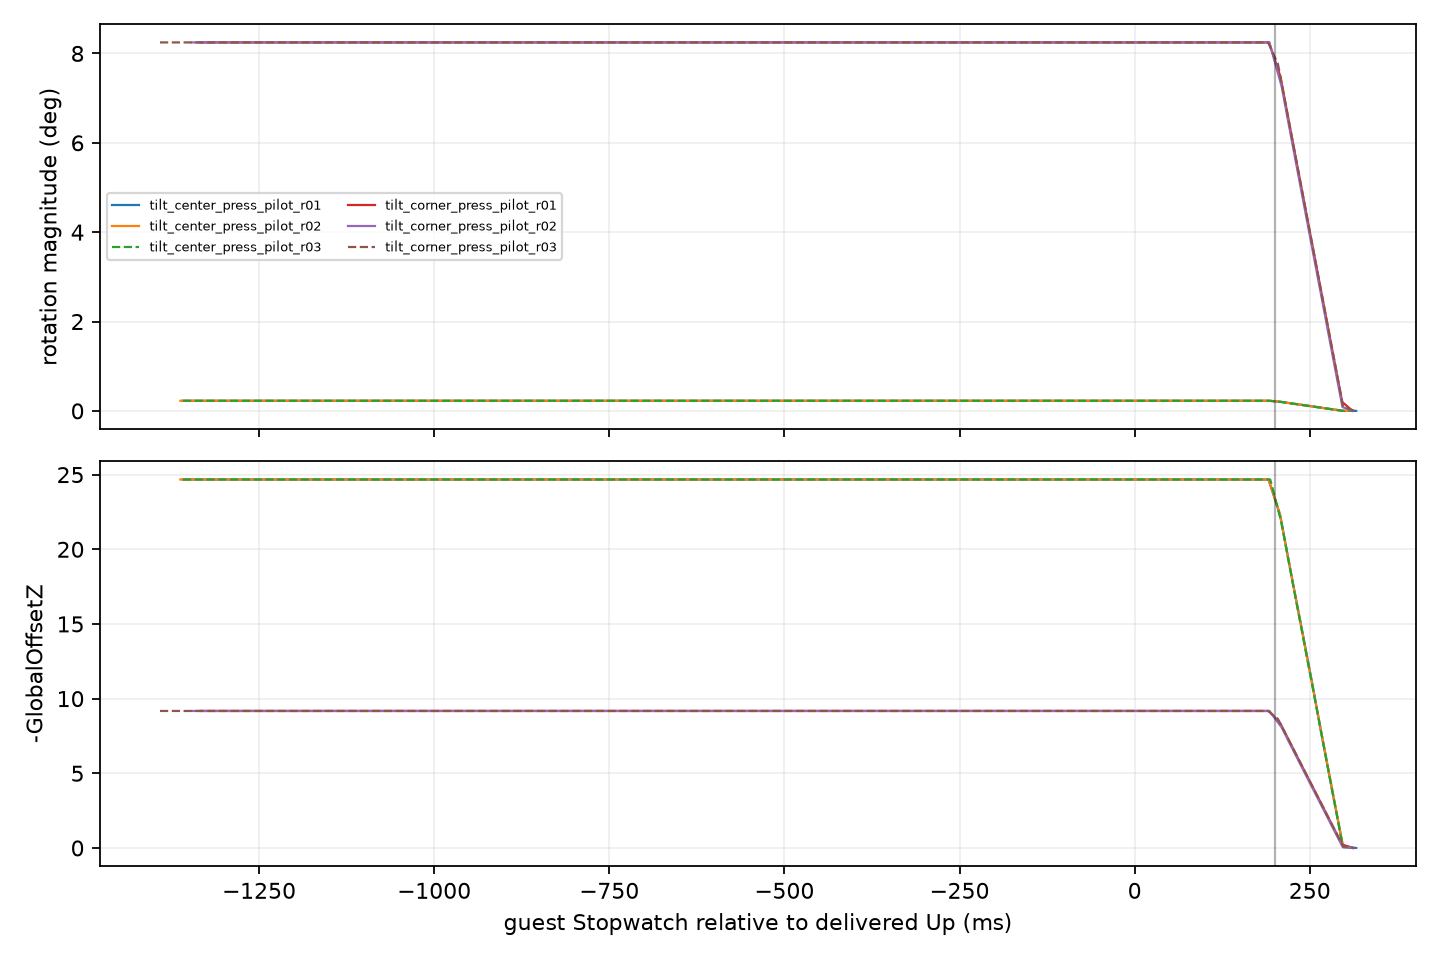Click the '-GlobalOffsetZ' axis label

[x=35, y=663]
